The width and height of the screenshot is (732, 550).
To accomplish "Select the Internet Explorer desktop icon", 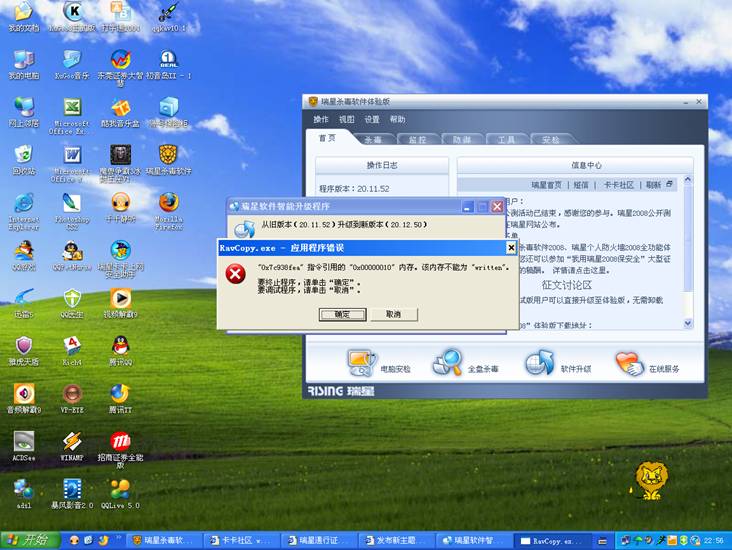I will click(24, 211).
